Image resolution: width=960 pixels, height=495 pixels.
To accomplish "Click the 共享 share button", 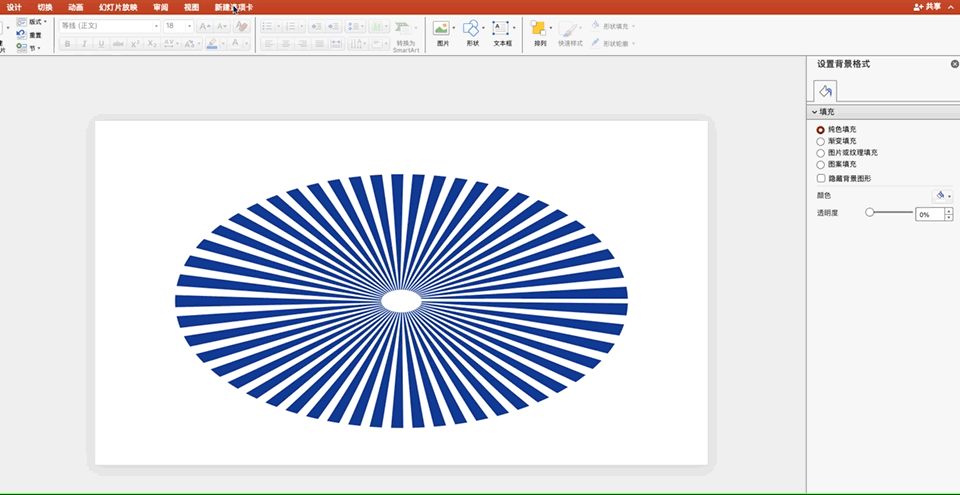I will click(x=927, y=7).
